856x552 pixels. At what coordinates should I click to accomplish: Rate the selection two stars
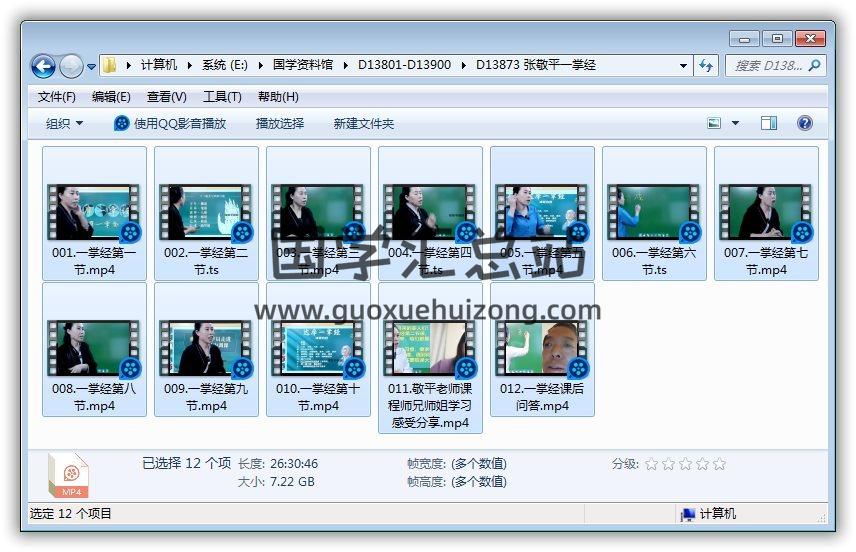[668, 464]
